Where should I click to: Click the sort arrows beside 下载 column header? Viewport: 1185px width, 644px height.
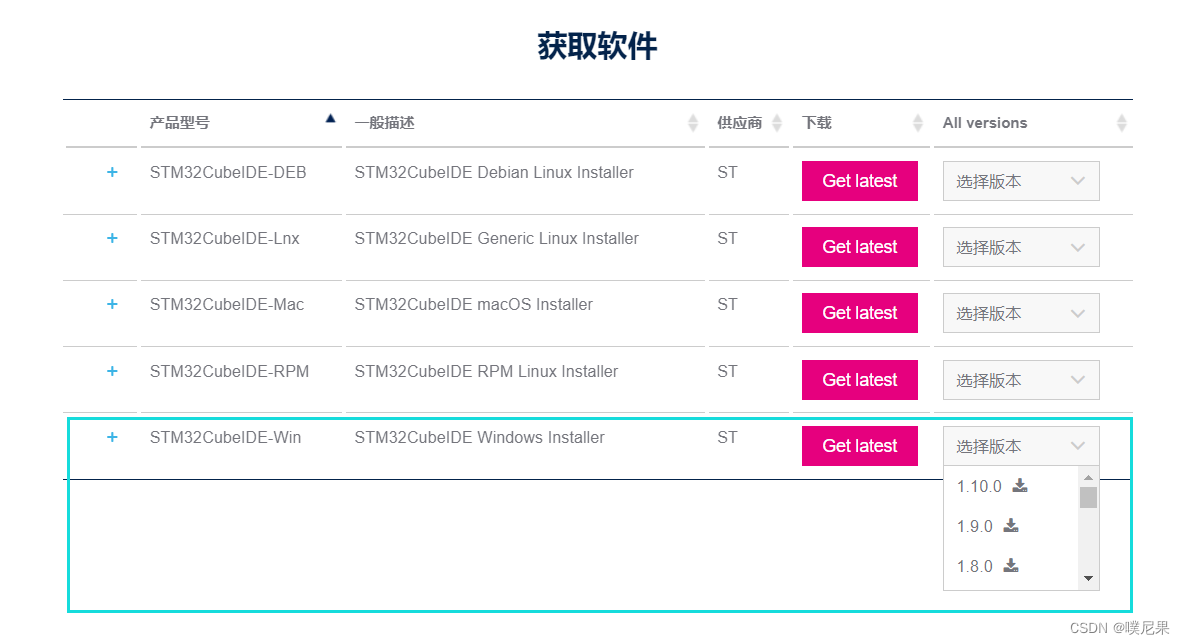tap(918, 122)
